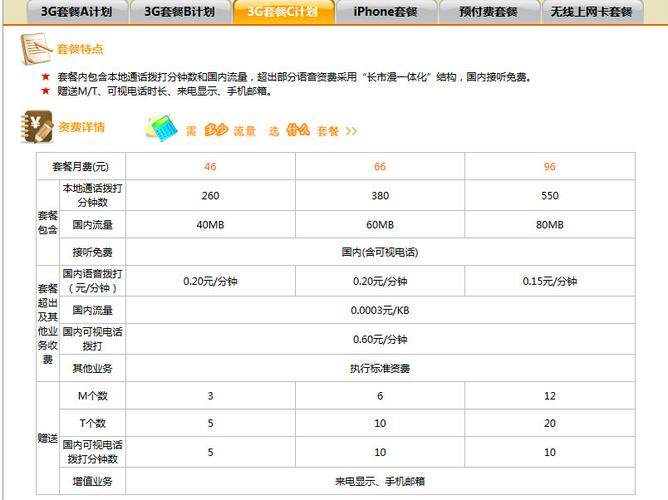Click the 0.0003元/KB cell
Screen dimensions: 668x500
tap(380, 310)
